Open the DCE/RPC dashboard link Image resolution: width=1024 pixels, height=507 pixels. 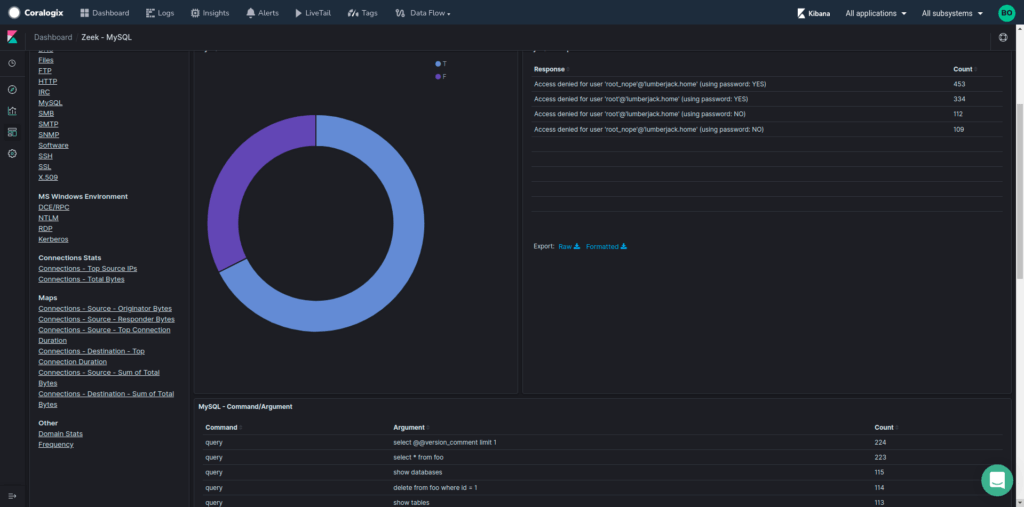[x=54, y=207]
